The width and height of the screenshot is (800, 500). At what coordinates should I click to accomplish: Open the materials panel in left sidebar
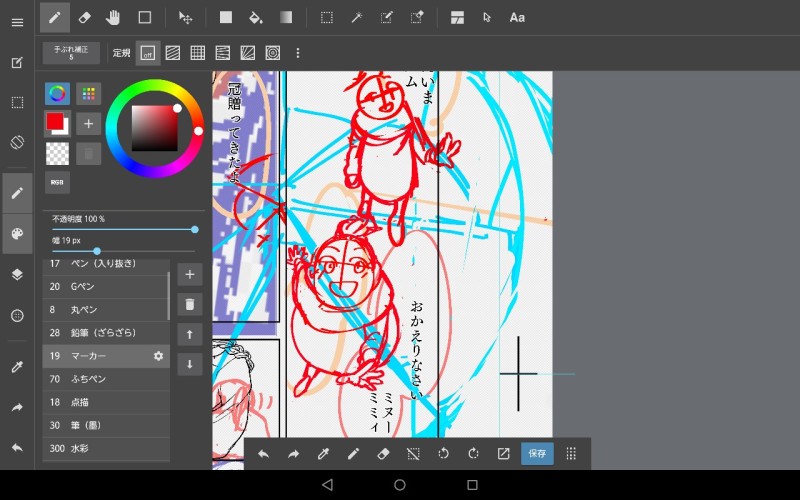(17, 315)
